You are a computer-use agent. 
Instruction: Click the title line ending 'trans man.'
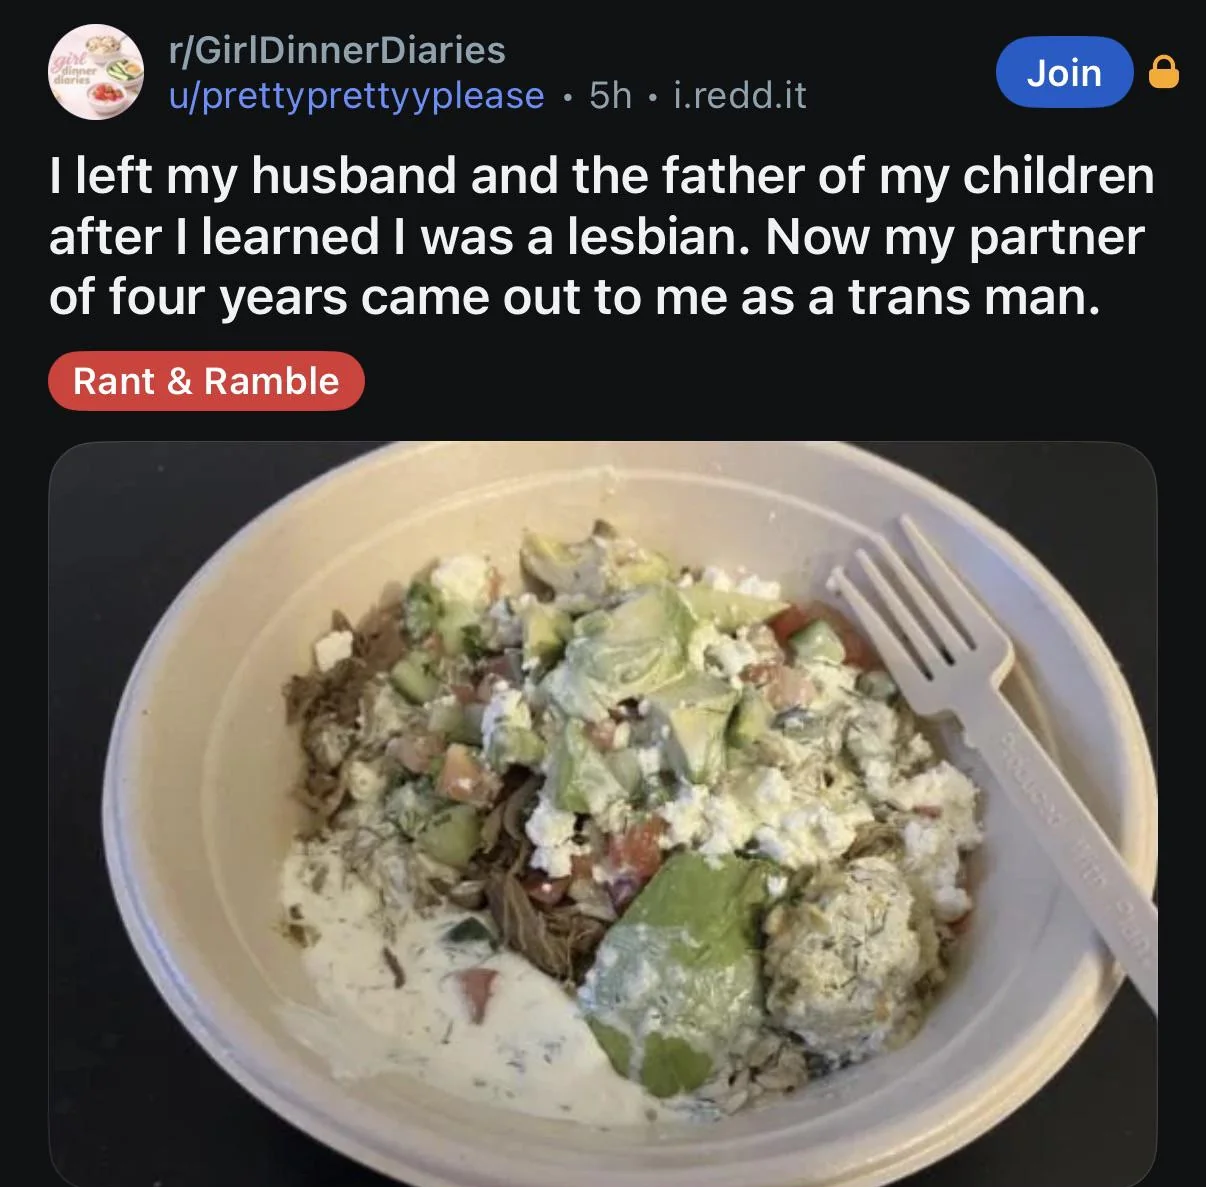(x=575, y=298)
